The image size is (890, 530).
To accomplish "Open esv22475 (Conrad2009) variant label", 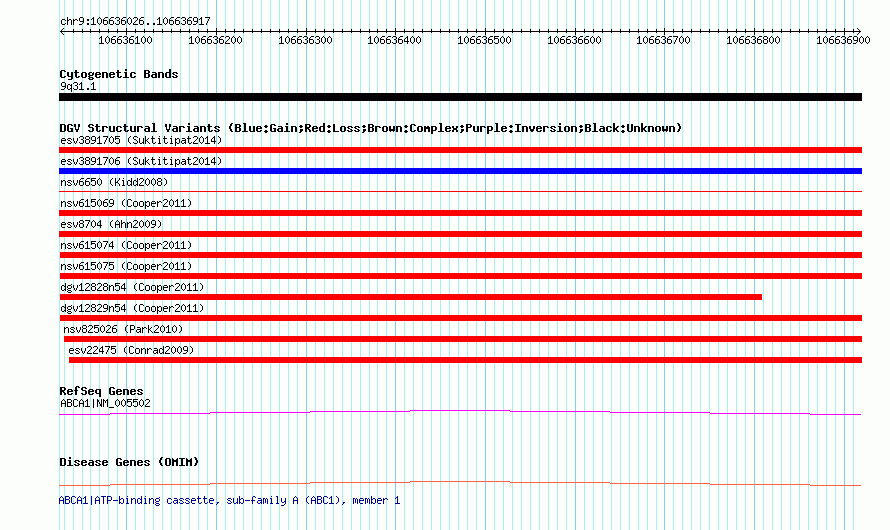I will tap(131, 350).
